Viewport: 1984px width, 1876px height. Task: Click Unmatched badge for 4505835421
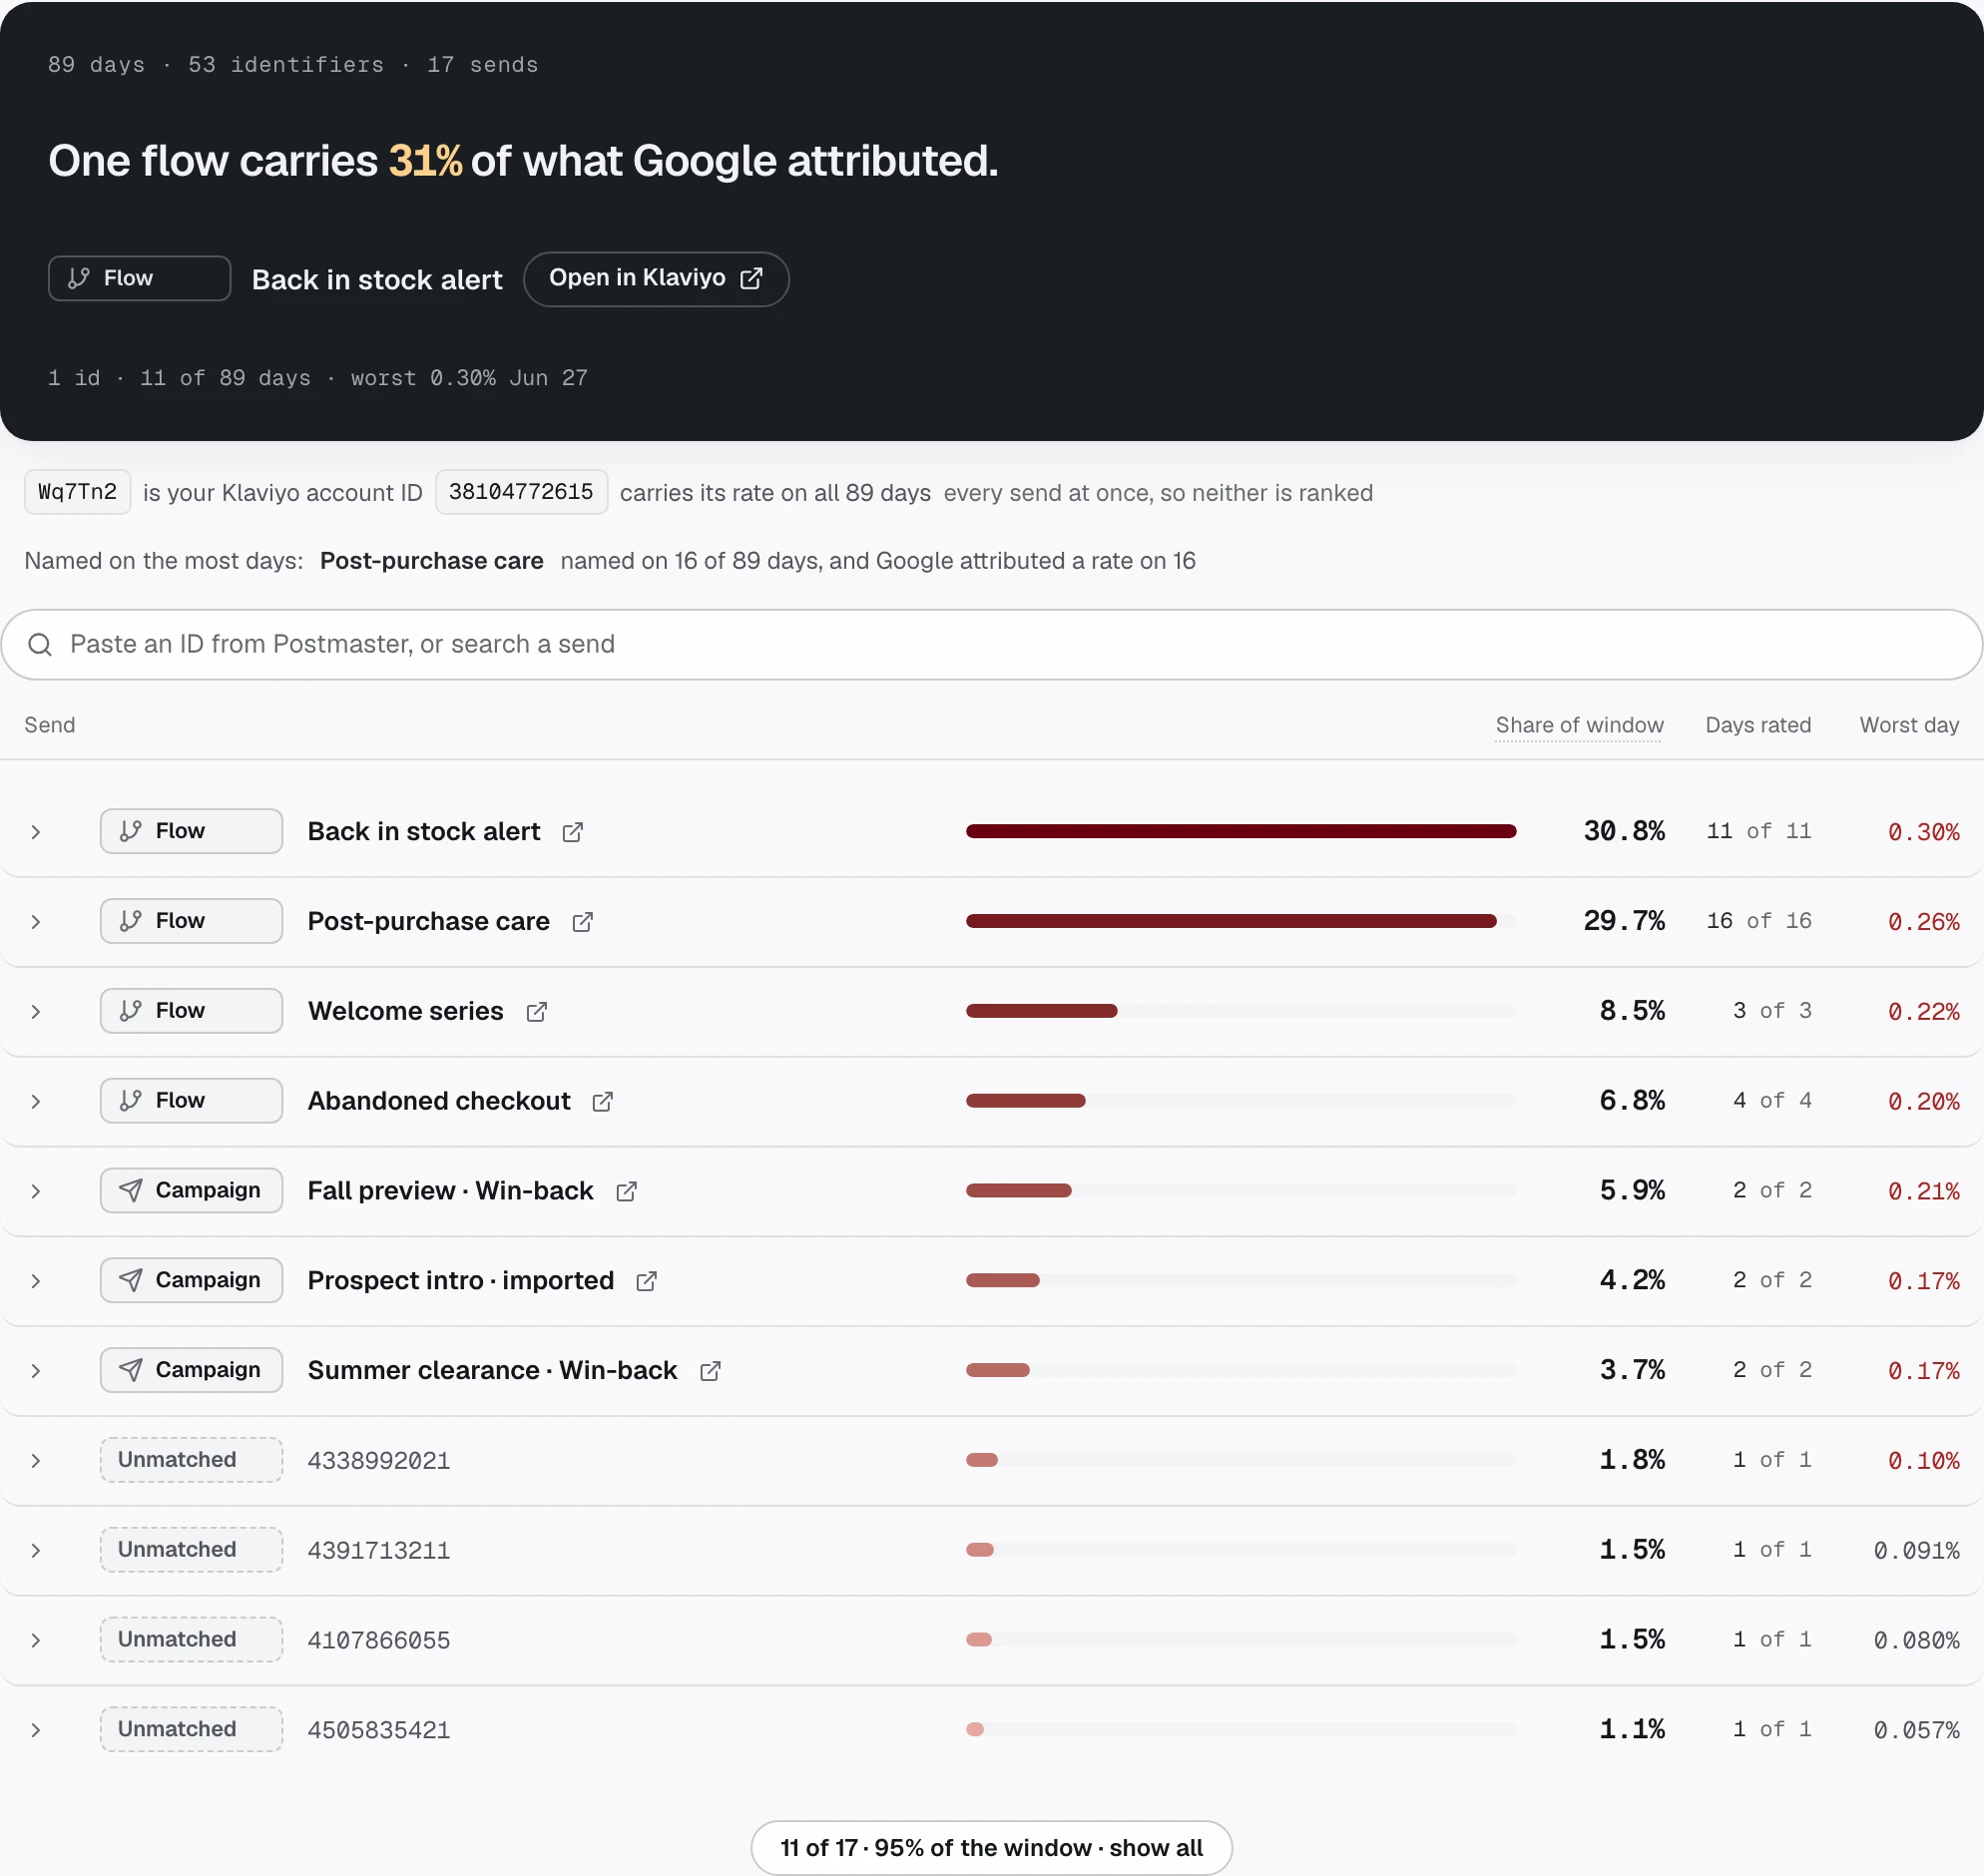point(191,1729)
